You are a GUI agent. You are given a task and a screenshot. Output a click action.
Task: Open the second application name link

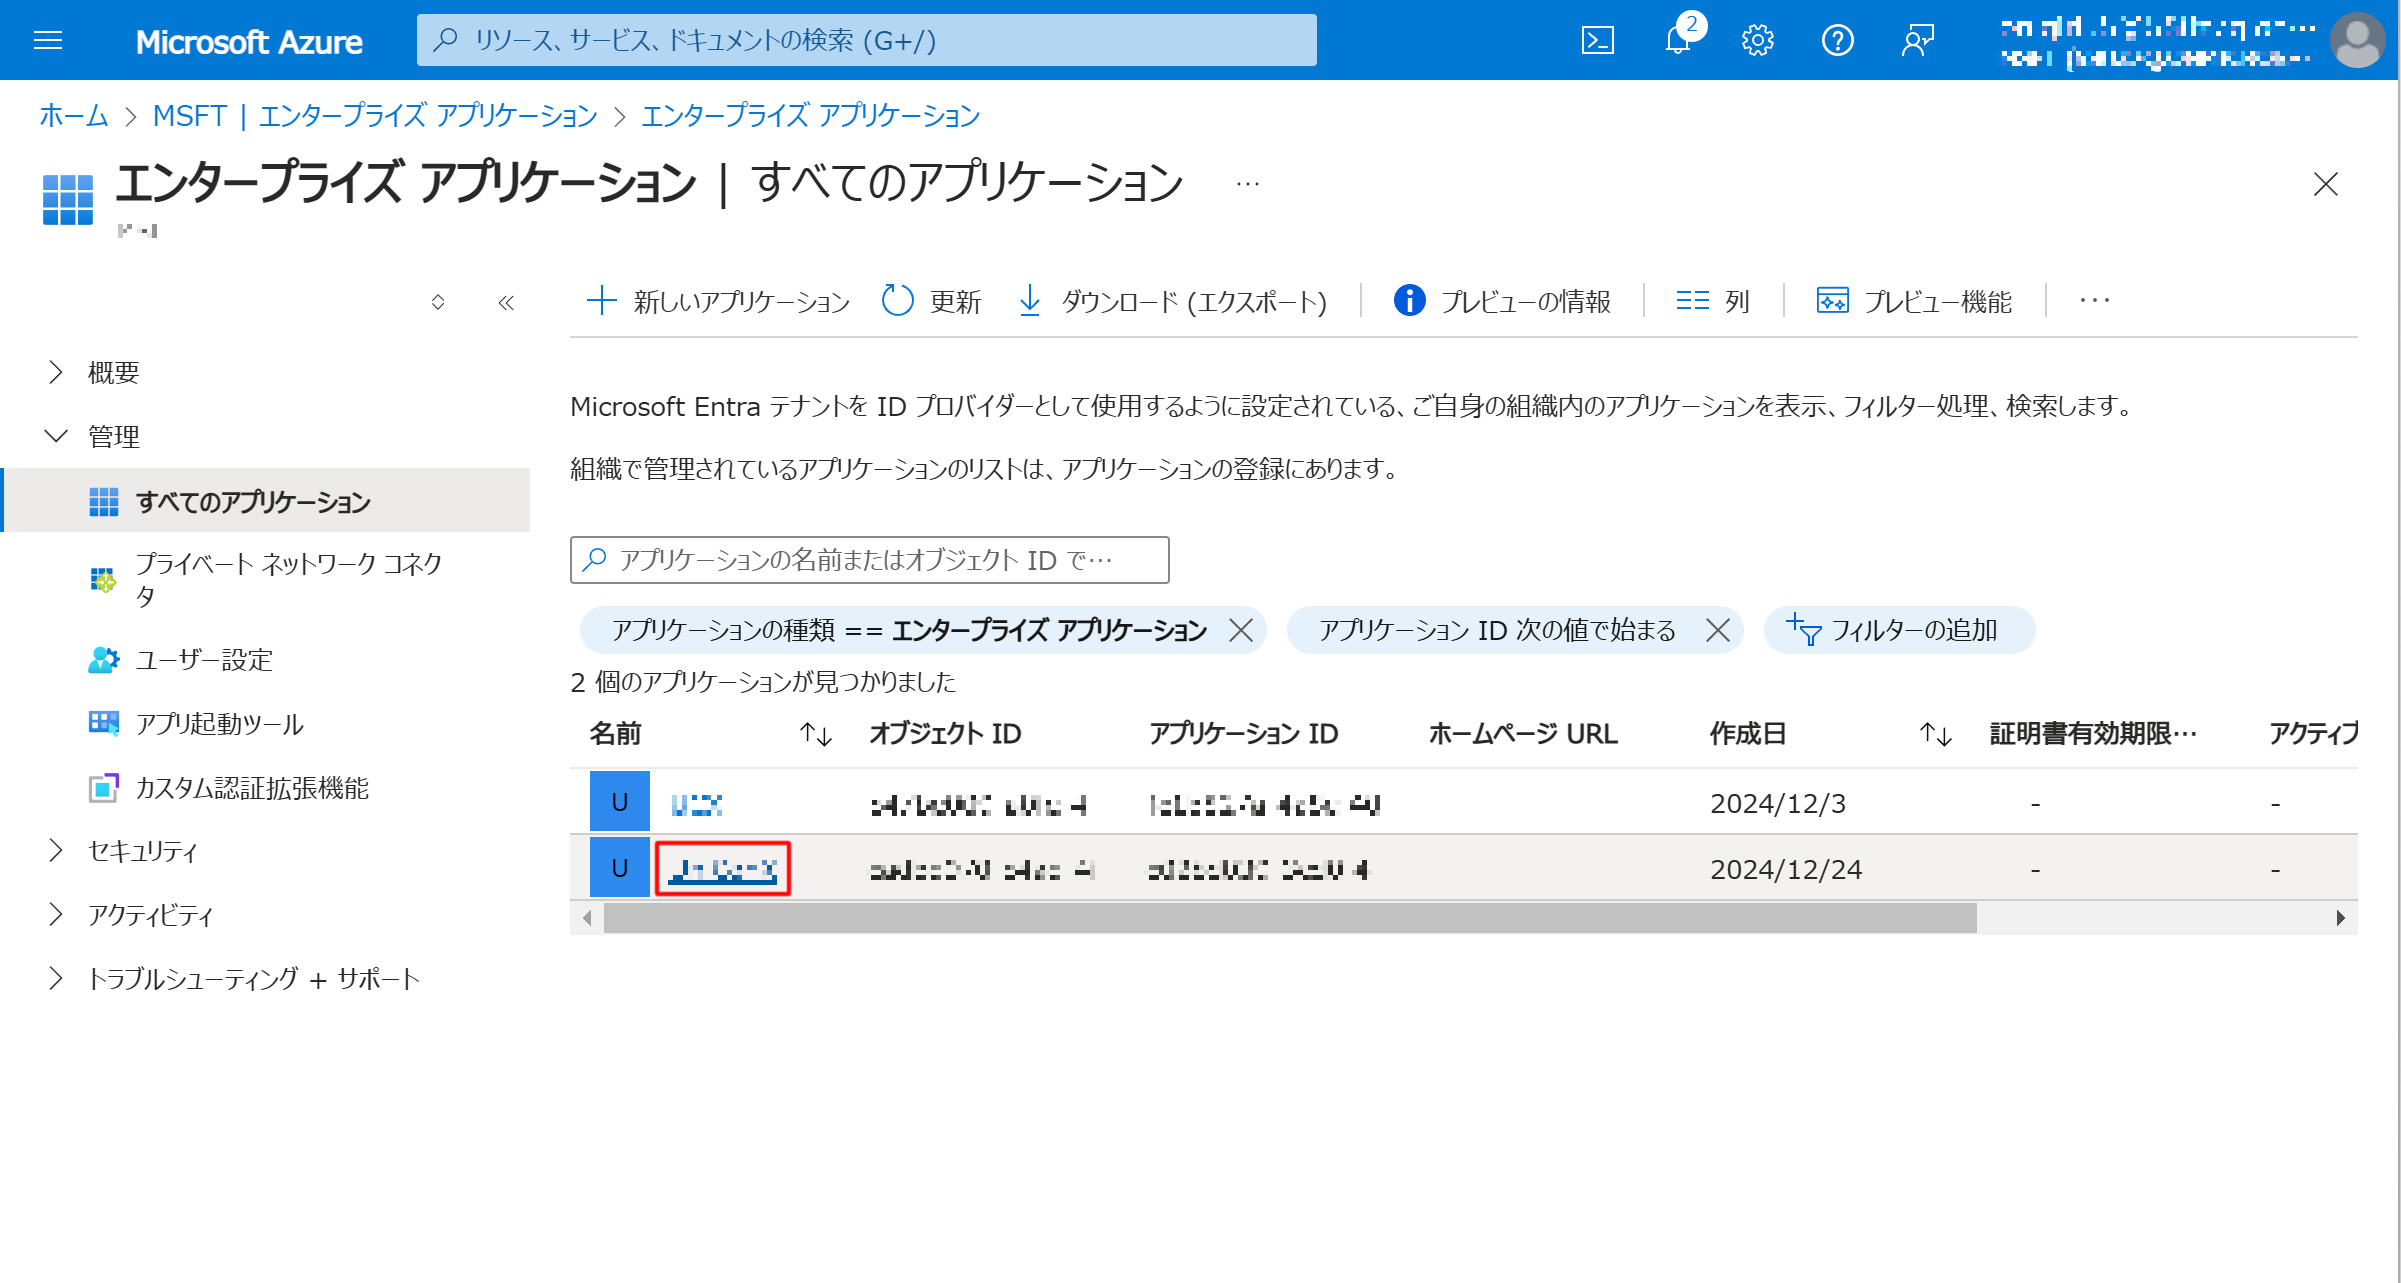723,869
